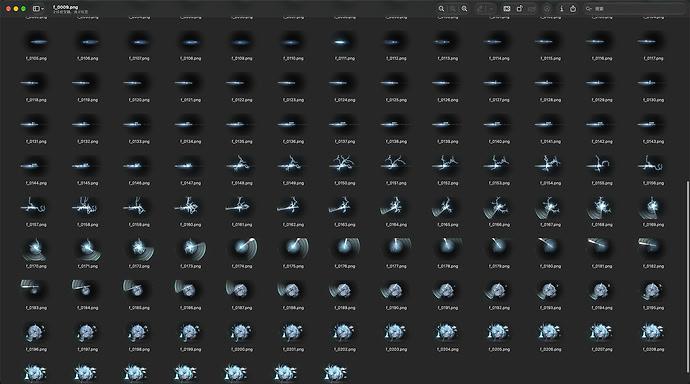Click the file name label f_0199.png
The height and width of the screenshot is (384, 690).
(190, 349)
